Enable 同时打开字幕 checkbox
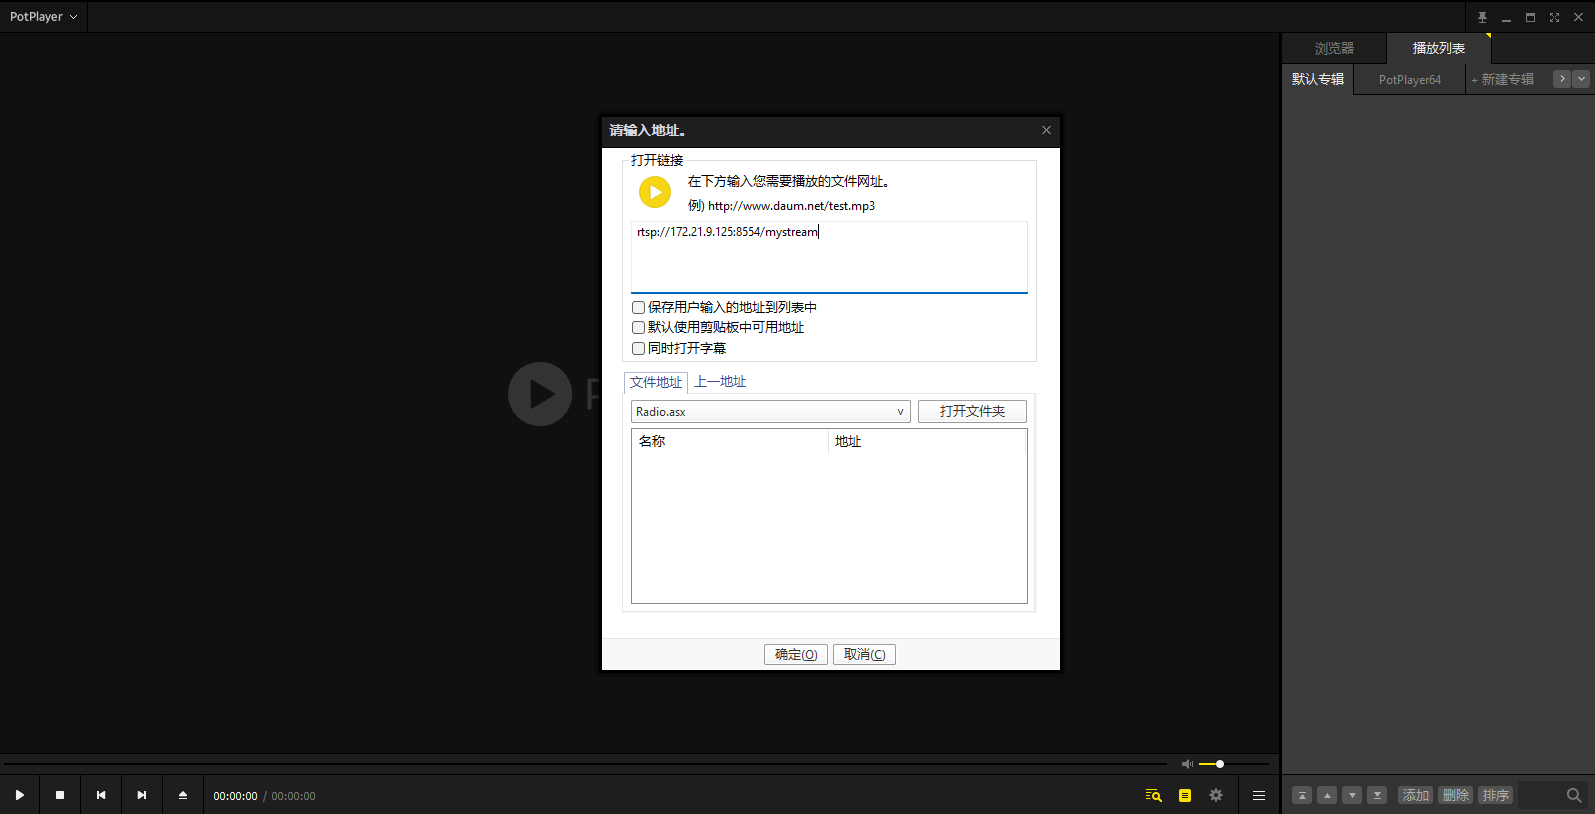The image size is (1595, 814). click(638, 348)
